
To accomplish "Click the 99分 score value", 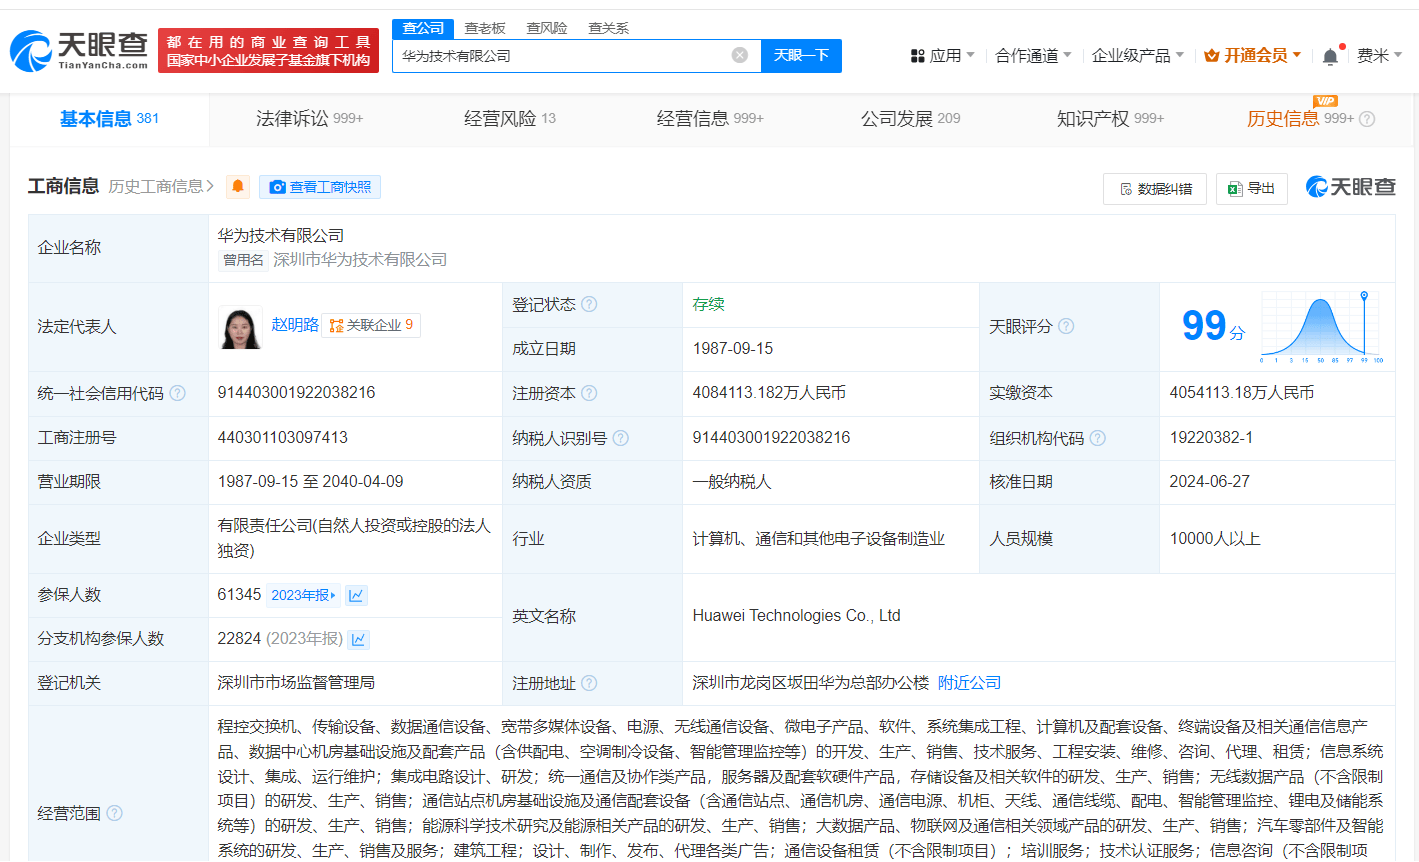I will 1212,326.
